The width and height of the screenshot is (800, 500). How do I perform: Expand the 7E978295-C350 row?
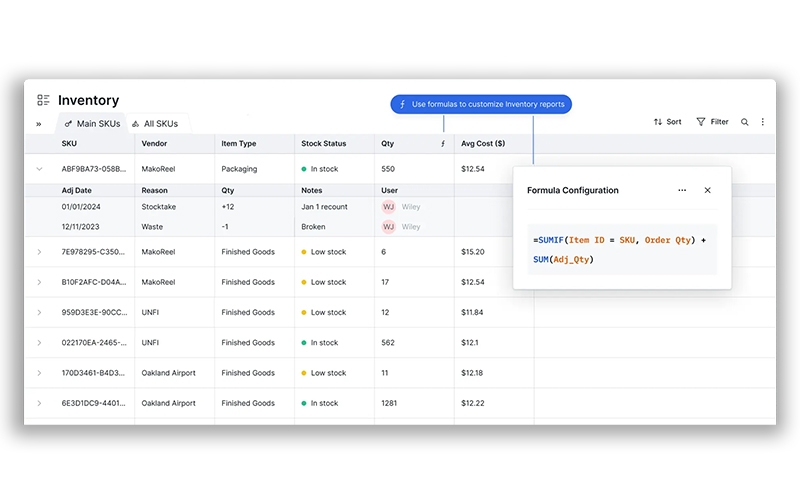click(x=40, y=252)
